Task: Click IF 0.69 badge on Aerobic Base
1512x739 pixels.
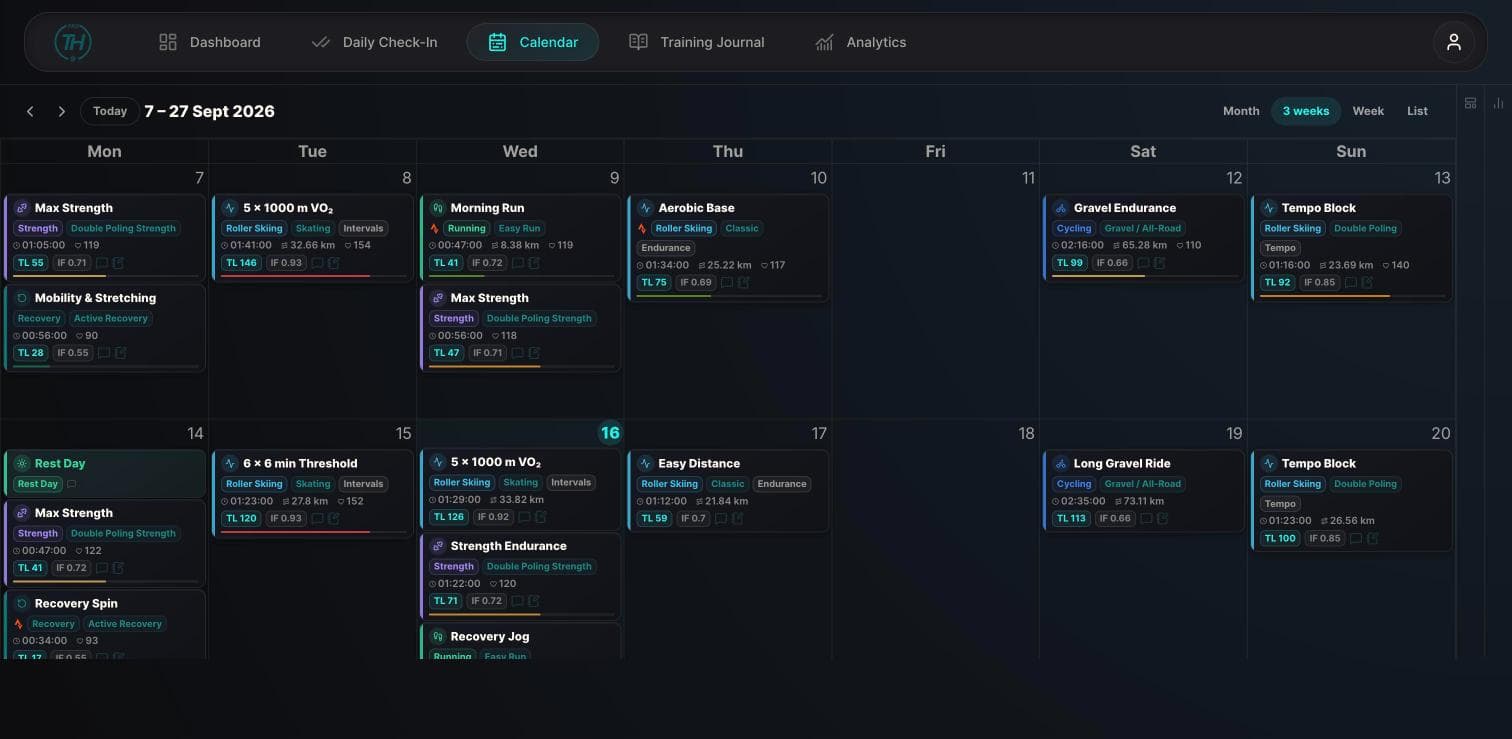Action: tap(695, 283)
